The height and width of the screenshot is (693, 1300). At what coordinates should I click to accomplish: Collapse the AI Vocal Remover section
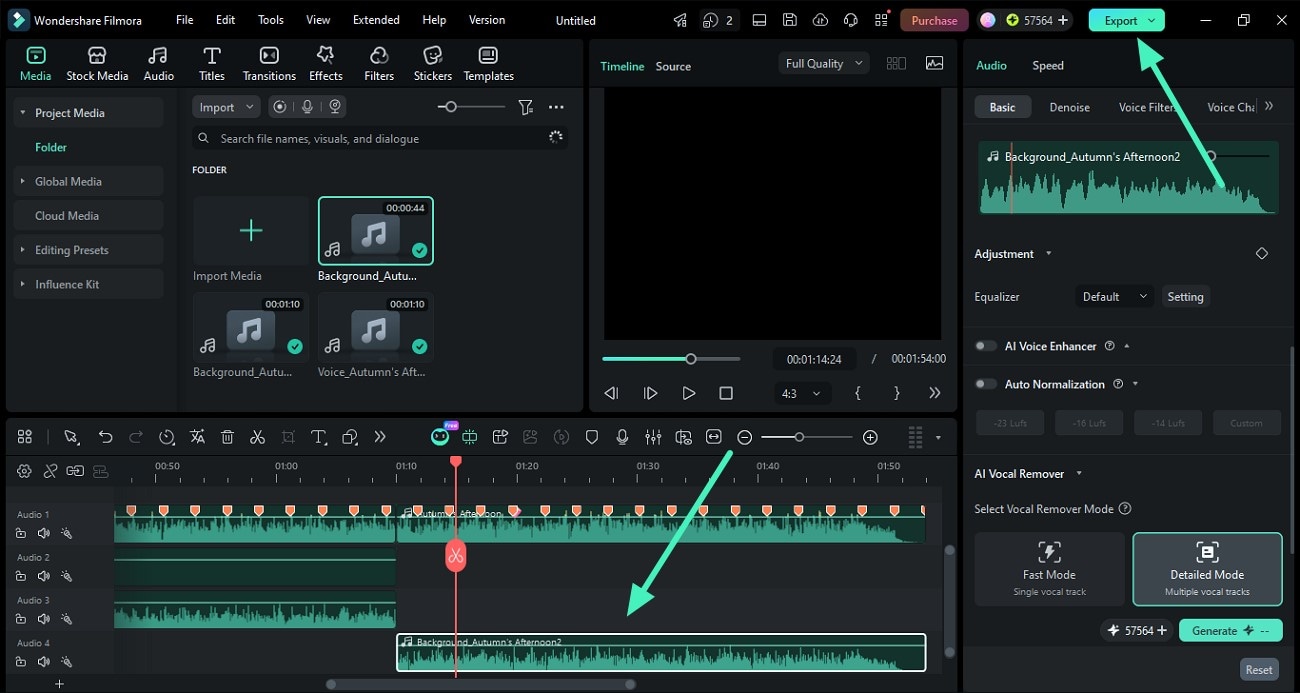click(1078, 474)
